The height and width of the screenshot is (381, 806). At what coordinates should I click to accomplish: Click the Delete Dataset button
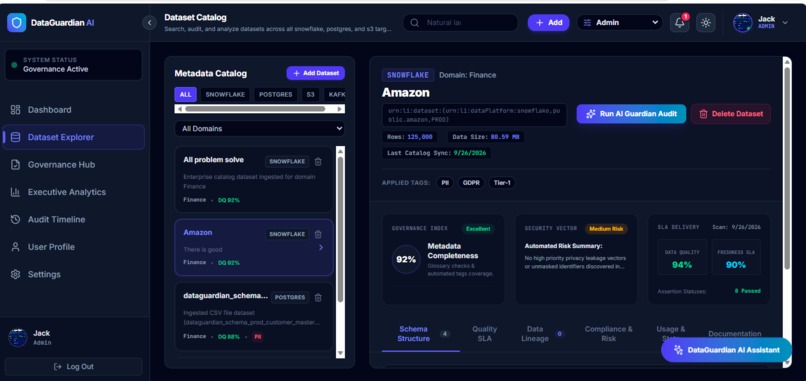coord(731,114)
